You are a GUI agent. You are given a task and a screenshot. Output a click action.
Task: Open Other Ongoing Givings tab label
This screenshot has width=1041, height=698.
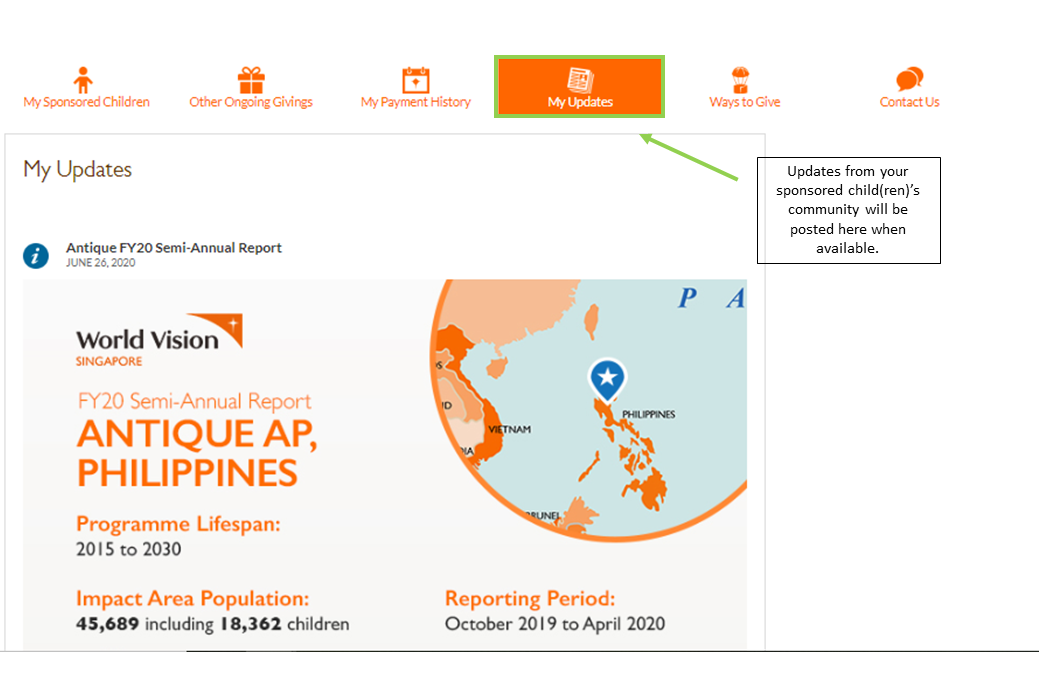tap(251, 102)
